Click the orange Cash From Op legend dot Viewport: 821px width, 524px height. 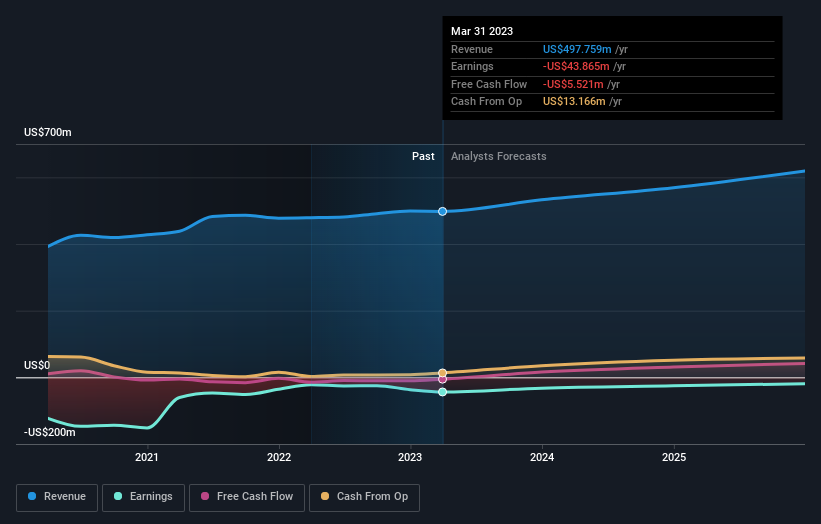coord(325,496)
